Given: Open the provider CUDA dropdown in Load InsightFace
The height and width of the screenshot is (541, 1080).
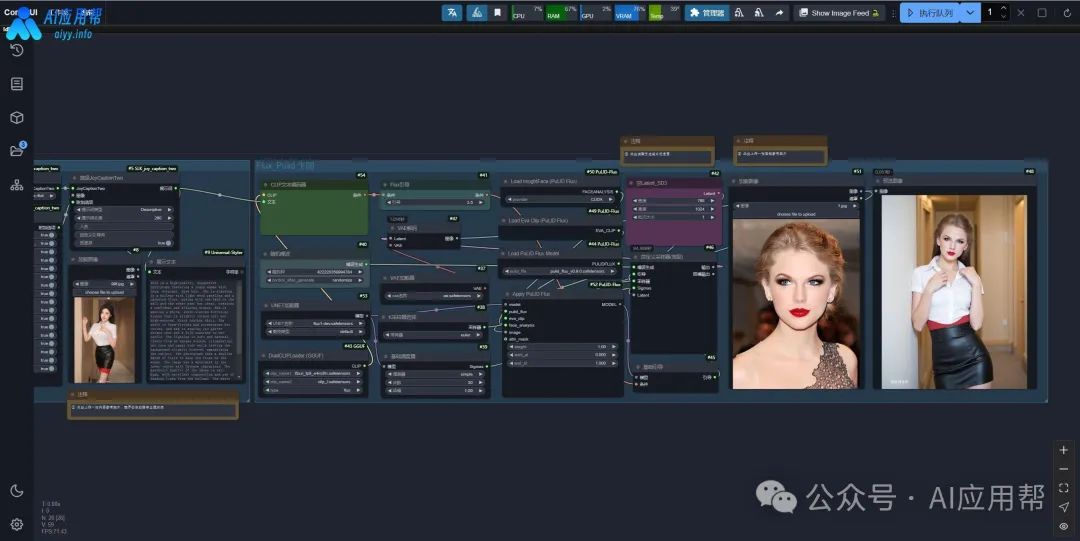Looking at the screenshot, I should pyautogui.click(x=562, y=199).
